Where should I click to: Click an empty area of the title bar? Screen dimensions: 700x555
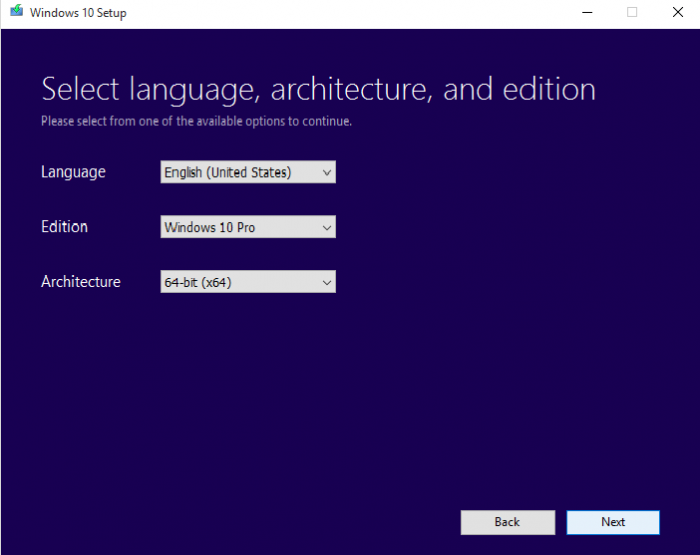click(350, 13)
